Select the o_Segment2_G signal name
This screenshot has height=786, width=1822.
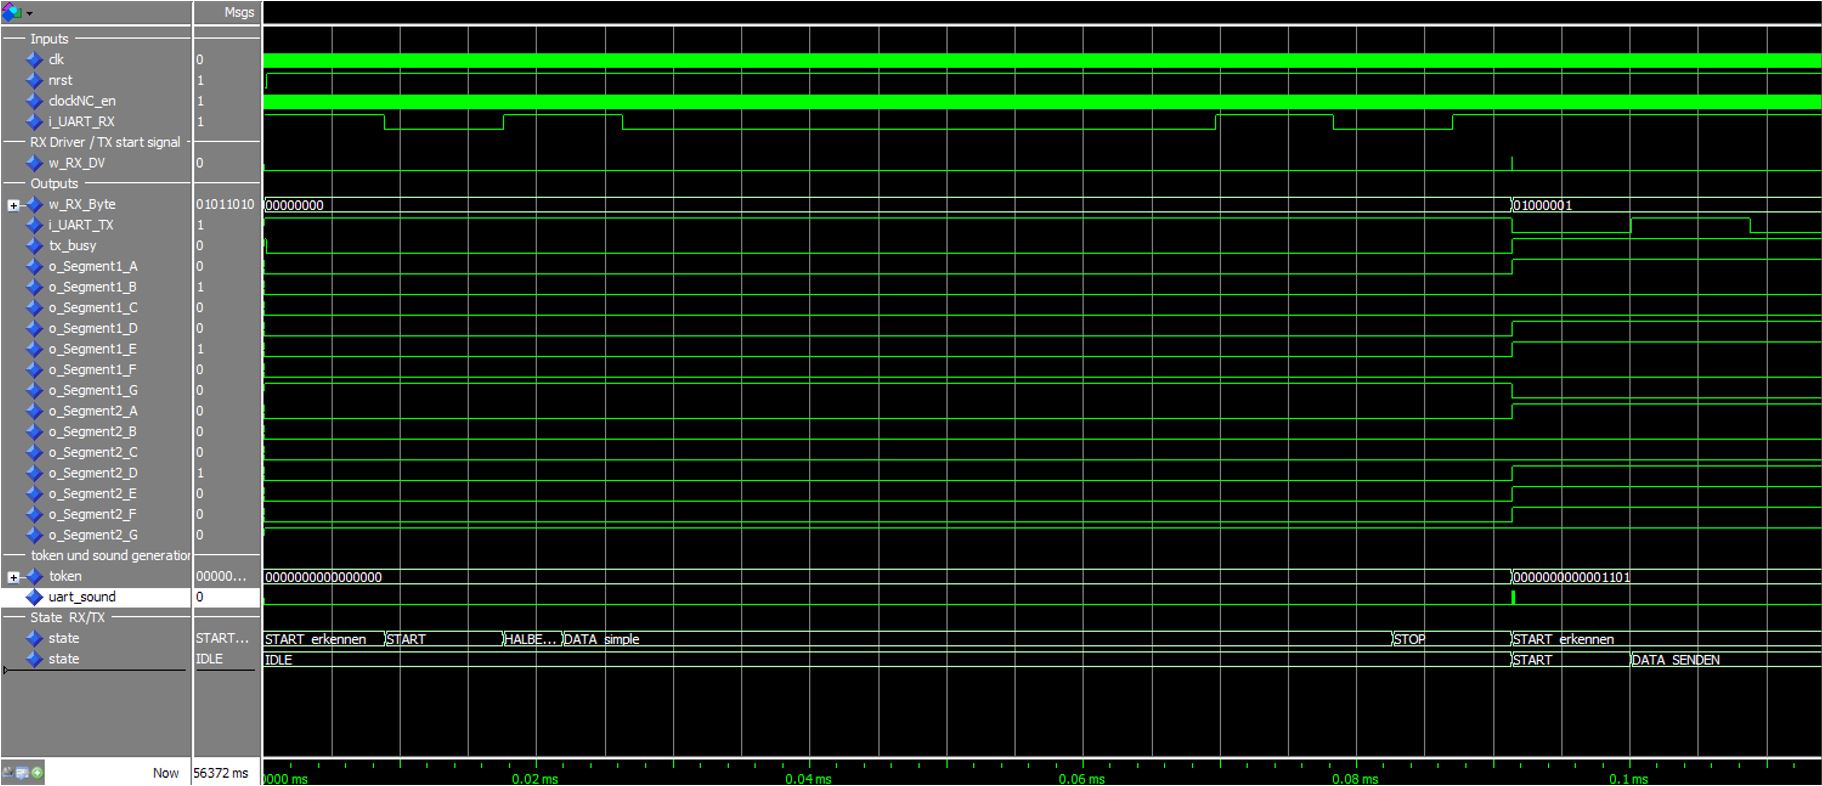point(93,535)
